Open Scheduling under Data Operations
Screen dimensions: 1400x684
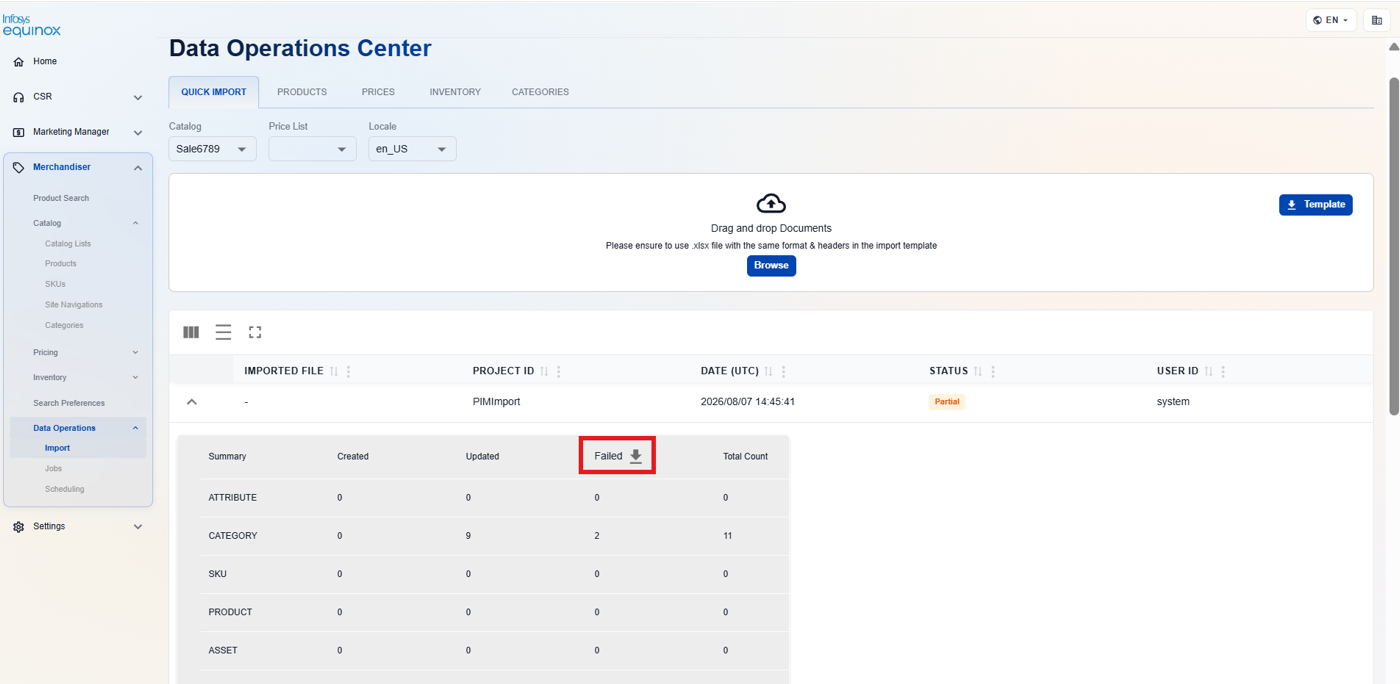(x=64, y=489)
